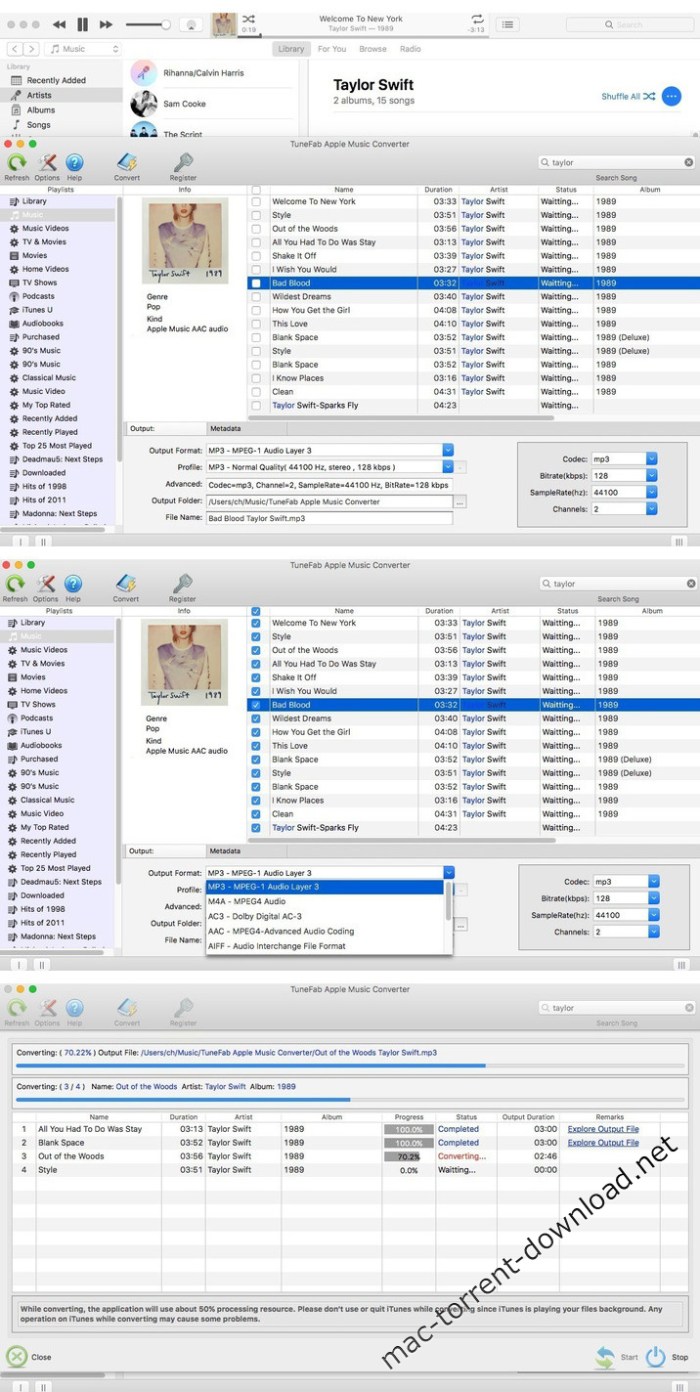
Task: Open Explore Output File for Blank Space
Action: click(603, 1142)
